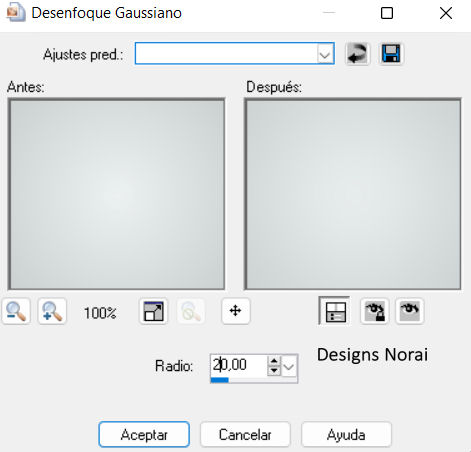Toggle proof eye preview on image
The height and width of the screenshot is (452, 471).
coord(410,311)
